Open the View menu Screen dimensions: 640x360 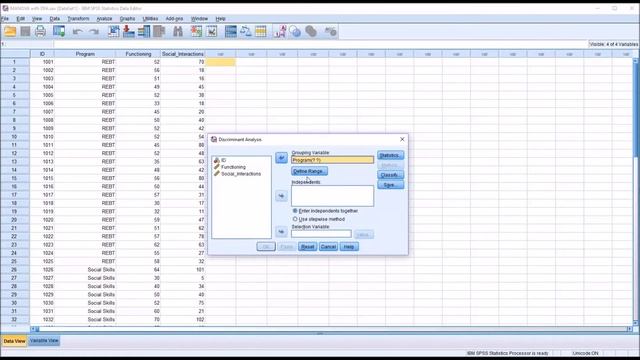(37, 19)
